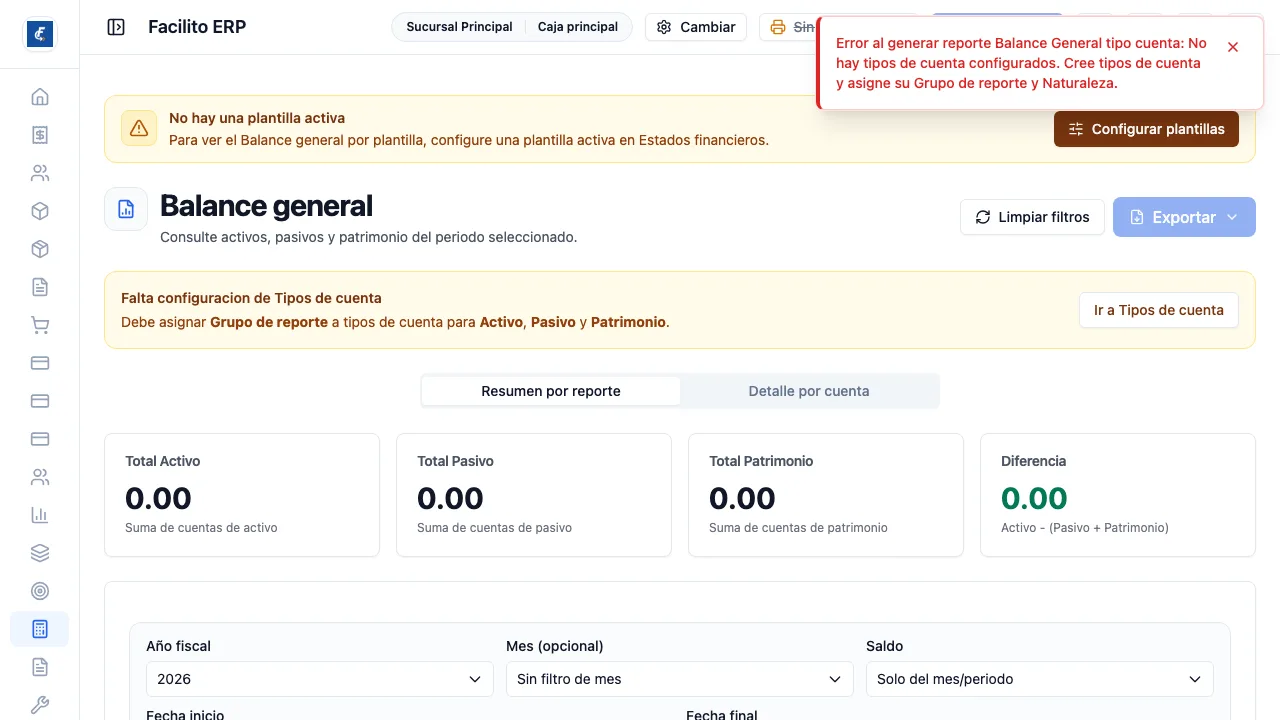Open the stacked layers sidebar icon
This screenshot has height=720, width=1280.
pos(40,553)
